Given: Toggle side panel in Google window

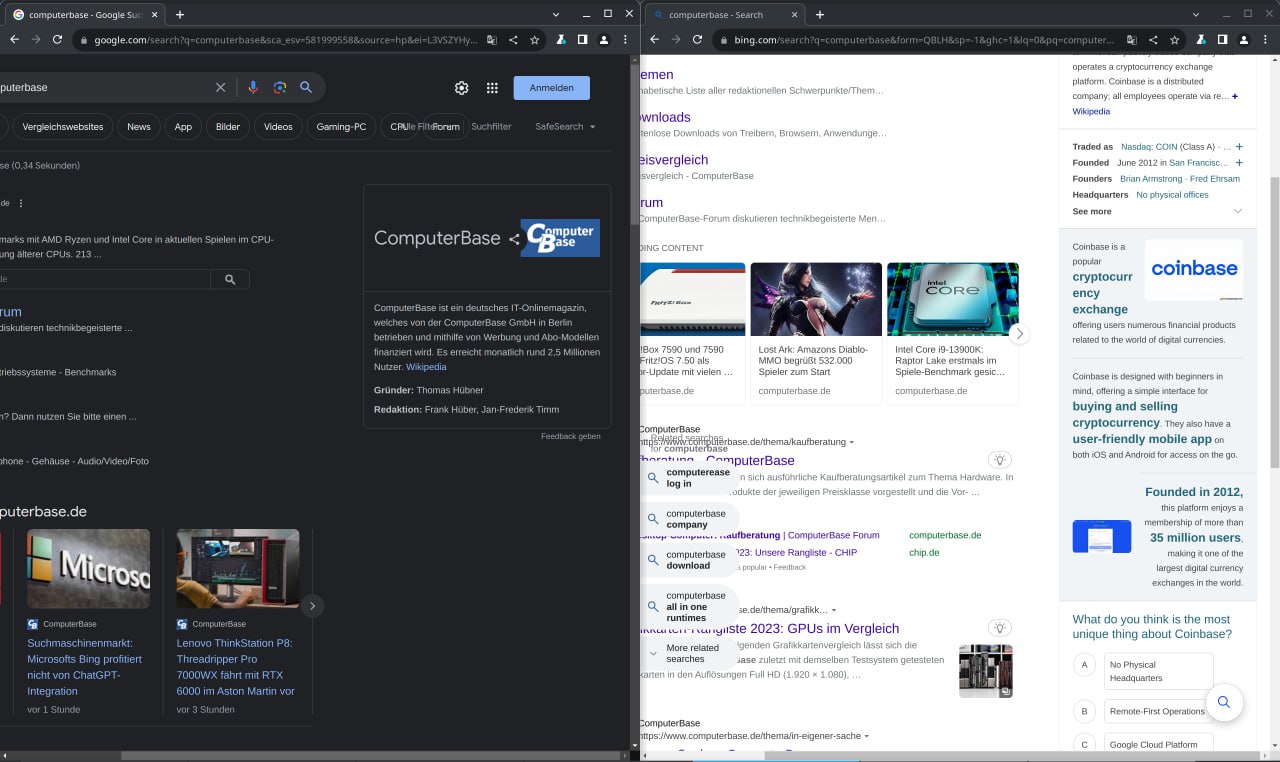Looking at the screenshot, I should [583, 40].
